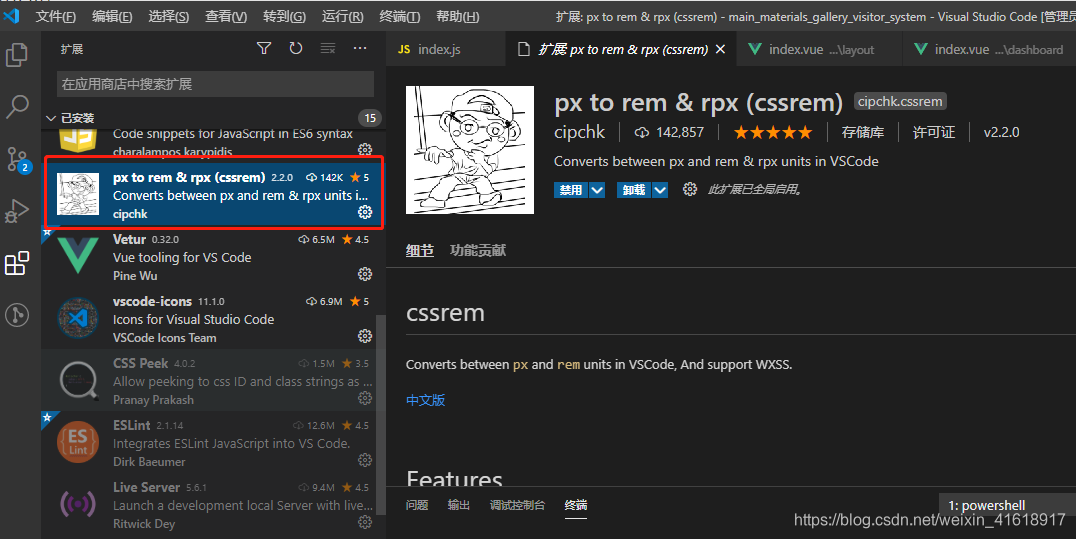Screen dimensions: 1076x539
Task: Click the 卸载 uninstall button
Action: [x=634, y=190]
